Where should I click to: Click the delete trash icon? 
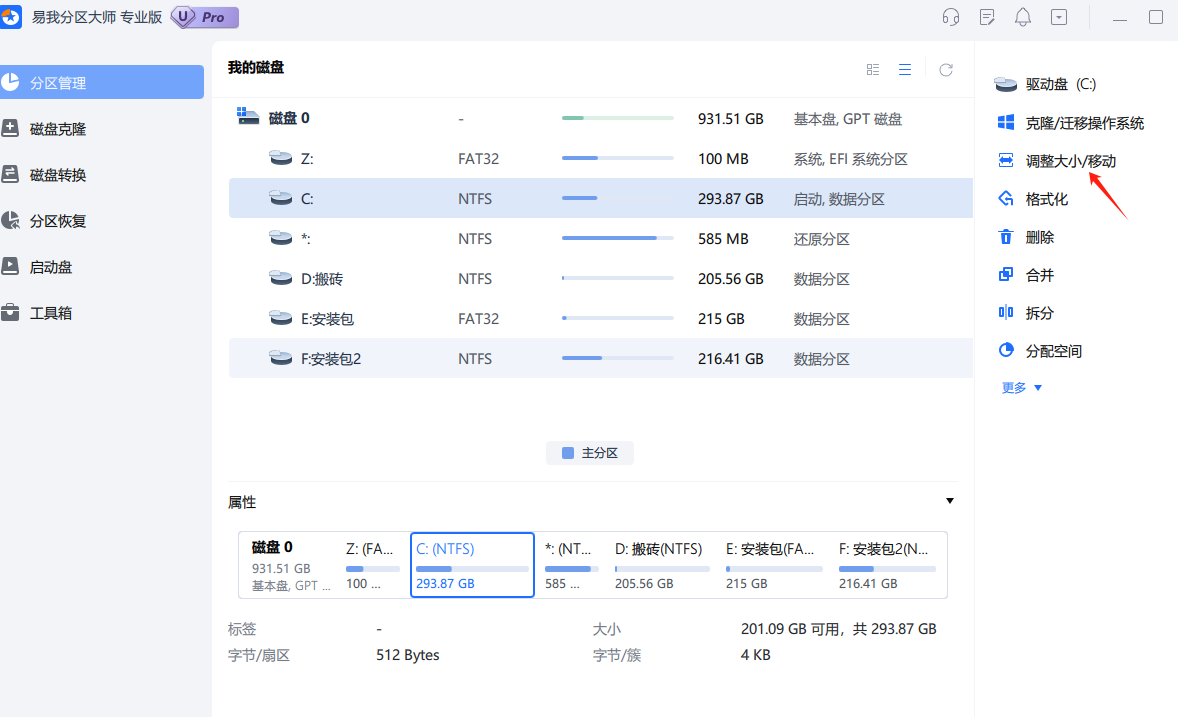1006,237
